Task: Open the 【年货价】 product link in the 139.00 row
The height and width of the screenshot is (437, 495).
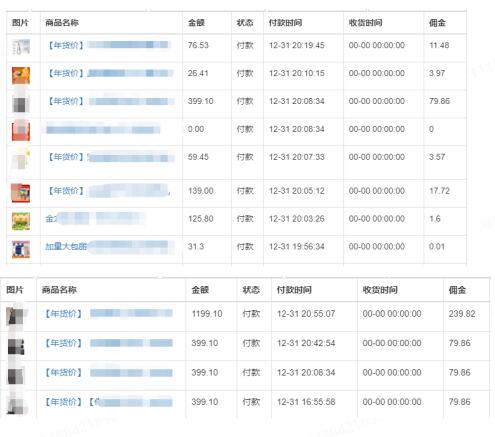Action: coord(108,190)
